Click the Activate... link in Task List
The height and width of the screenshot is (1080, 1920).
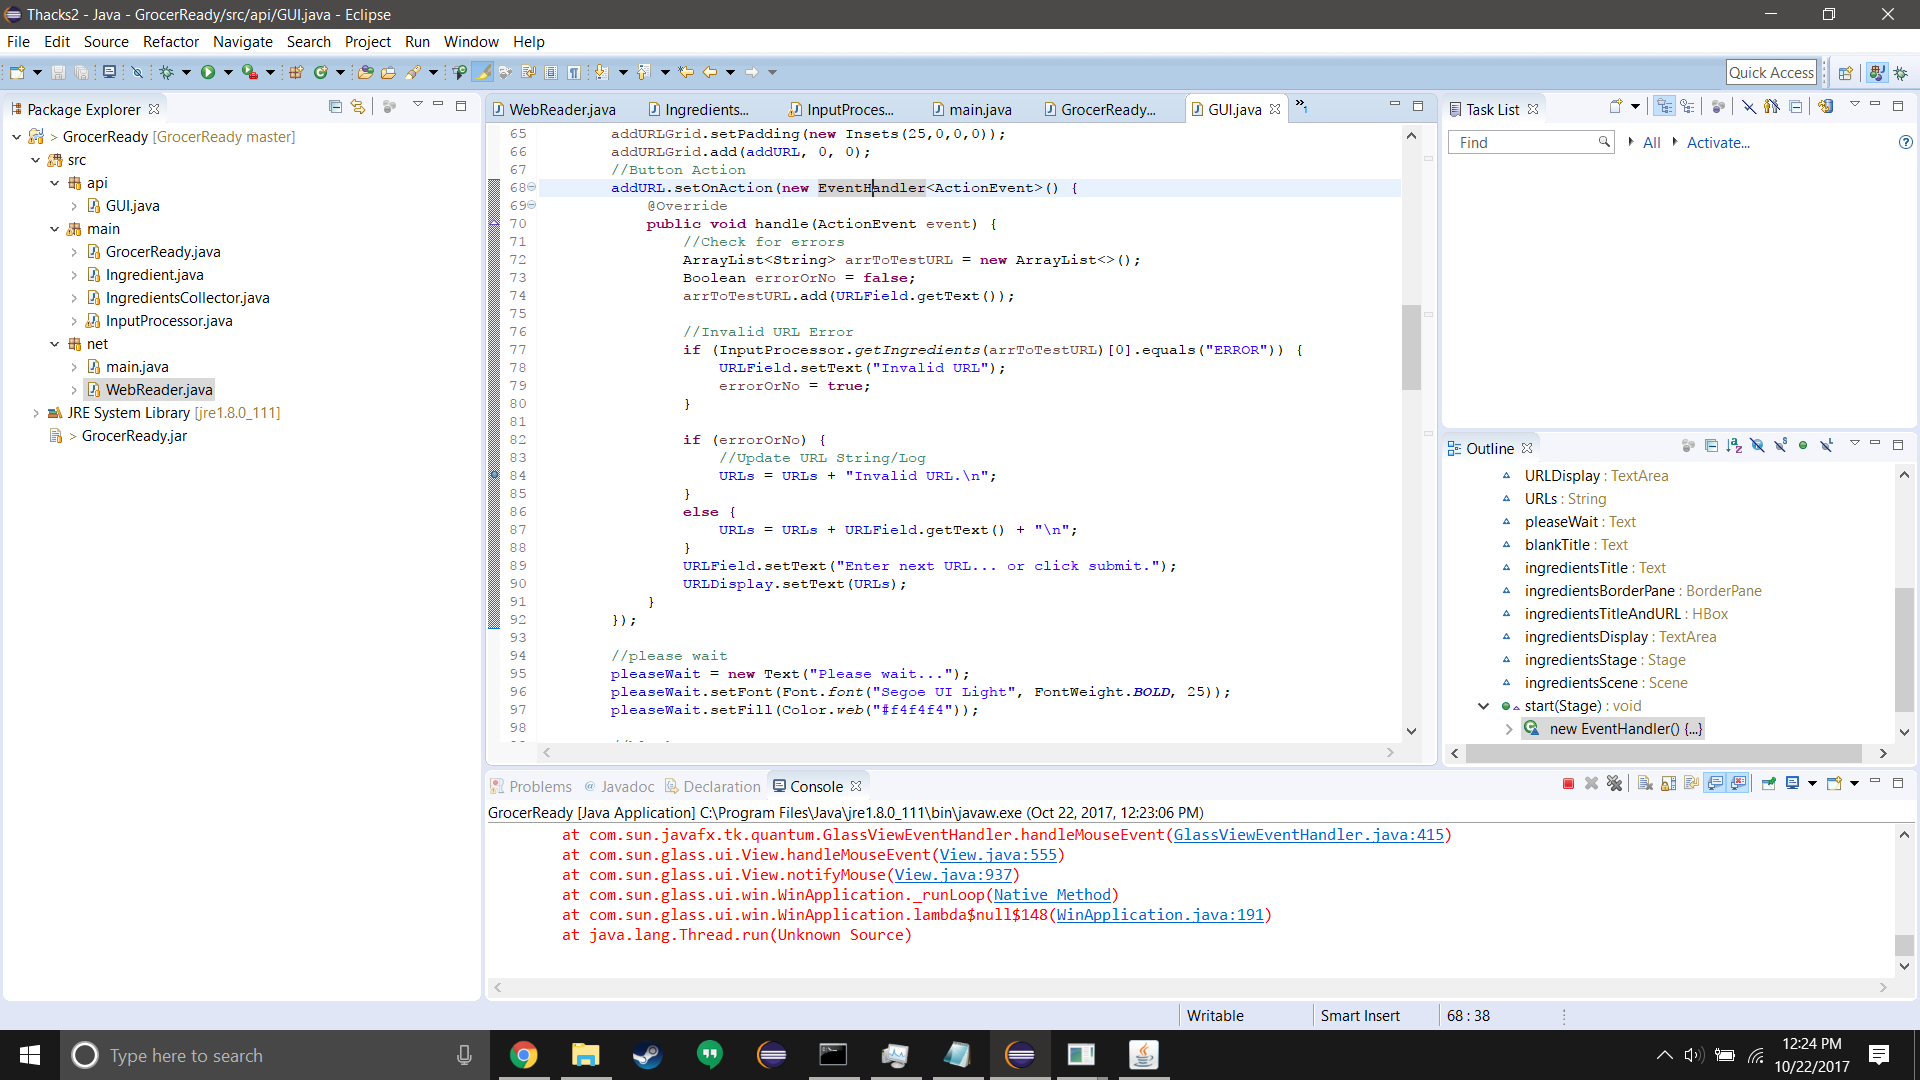coord(1717,143)
